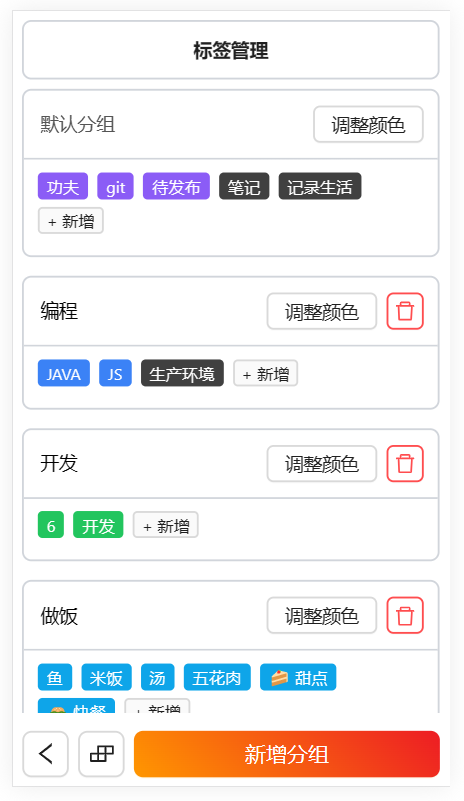Select the 五花肉 tag
The image size is (464, 801).
coord(217,677)
